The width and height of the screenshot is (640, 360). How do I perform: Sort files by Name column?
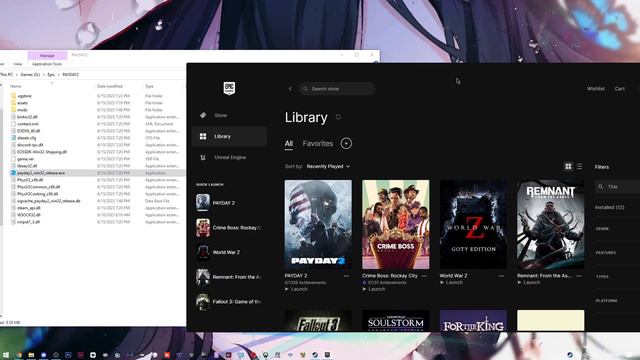[x=16, y=86]
